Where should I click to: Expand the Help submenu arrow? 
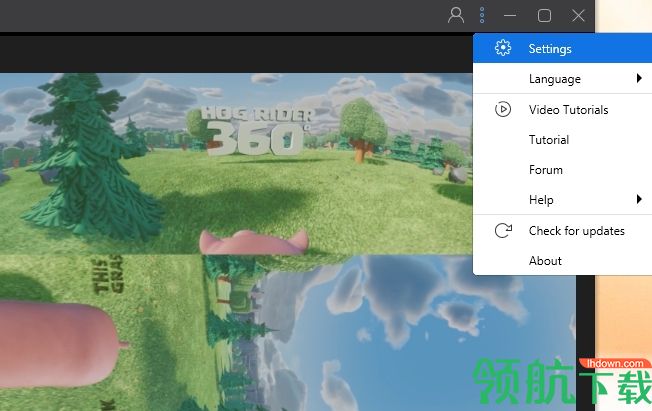(x=639, y=199)
